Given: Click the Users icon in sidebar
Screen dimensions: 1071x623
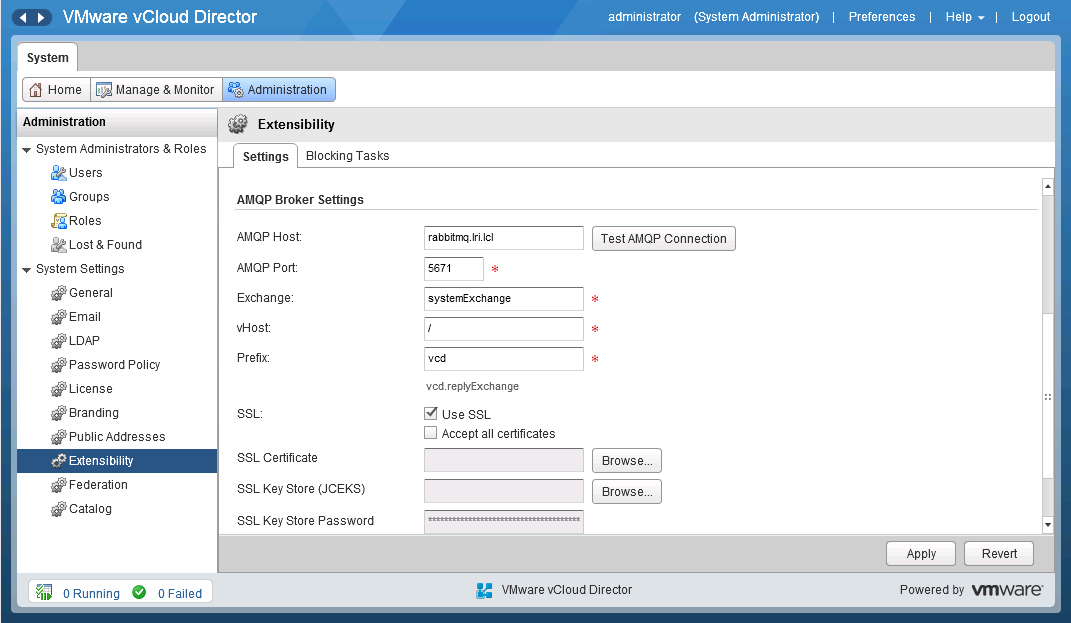Looking at the screenshot, I should click(x=59, y=173).
